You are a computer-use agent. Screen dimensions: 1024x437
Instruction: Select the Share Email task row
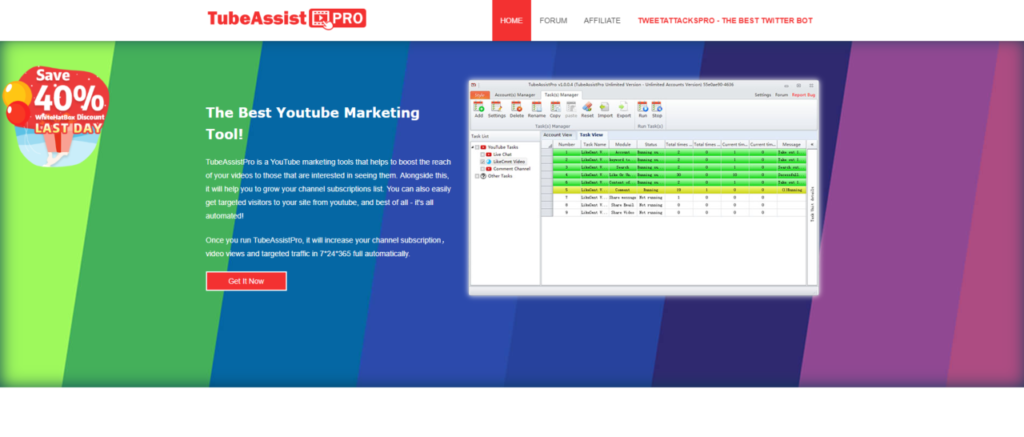tap(679, 205)
